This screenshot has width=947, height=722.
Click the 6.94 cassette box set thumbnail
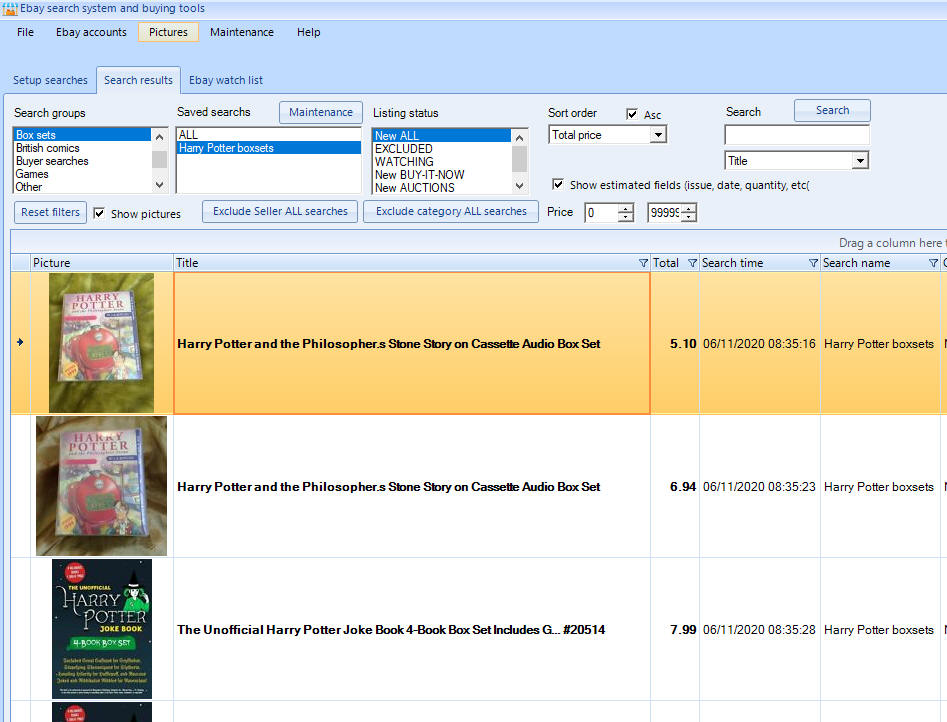click(101, 486)
